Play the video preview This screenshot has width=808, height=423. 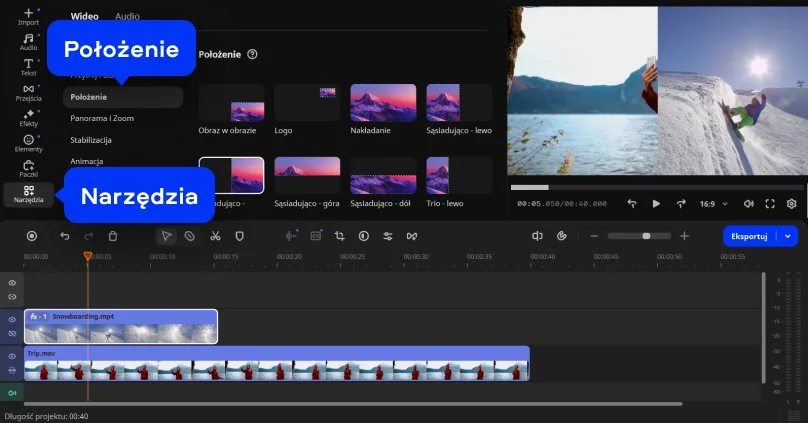pyautogui.click(x=656, y=204)
